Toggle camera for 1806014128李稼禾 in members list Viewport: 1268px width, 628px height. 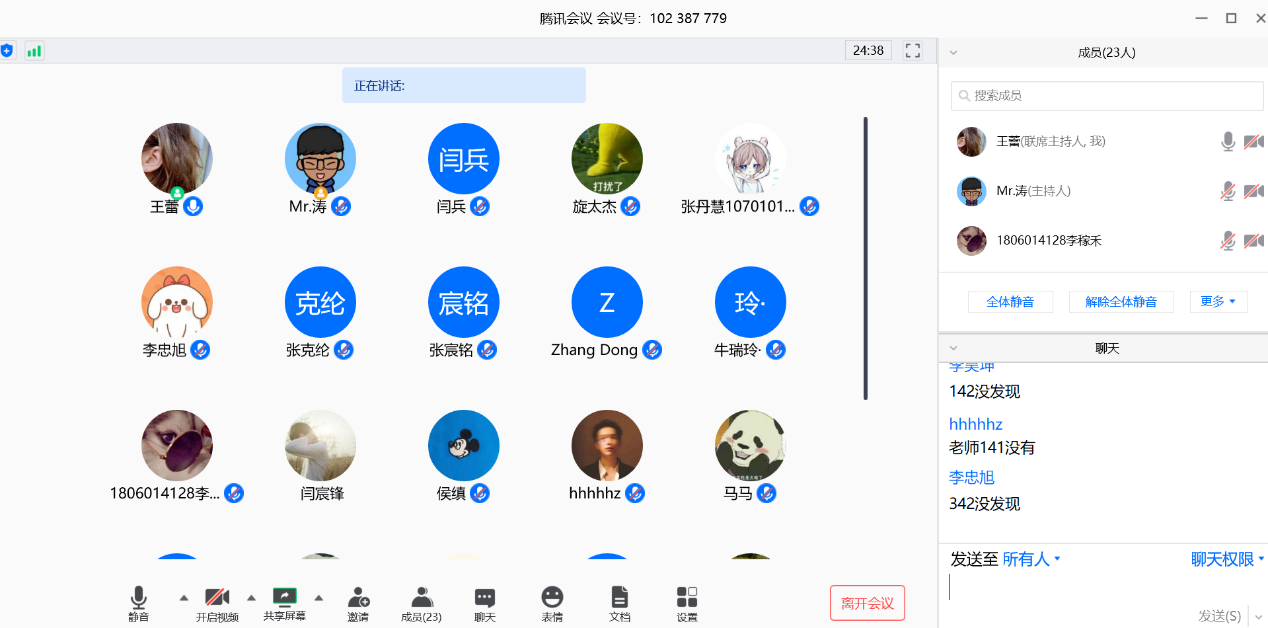coord(1253,241)
